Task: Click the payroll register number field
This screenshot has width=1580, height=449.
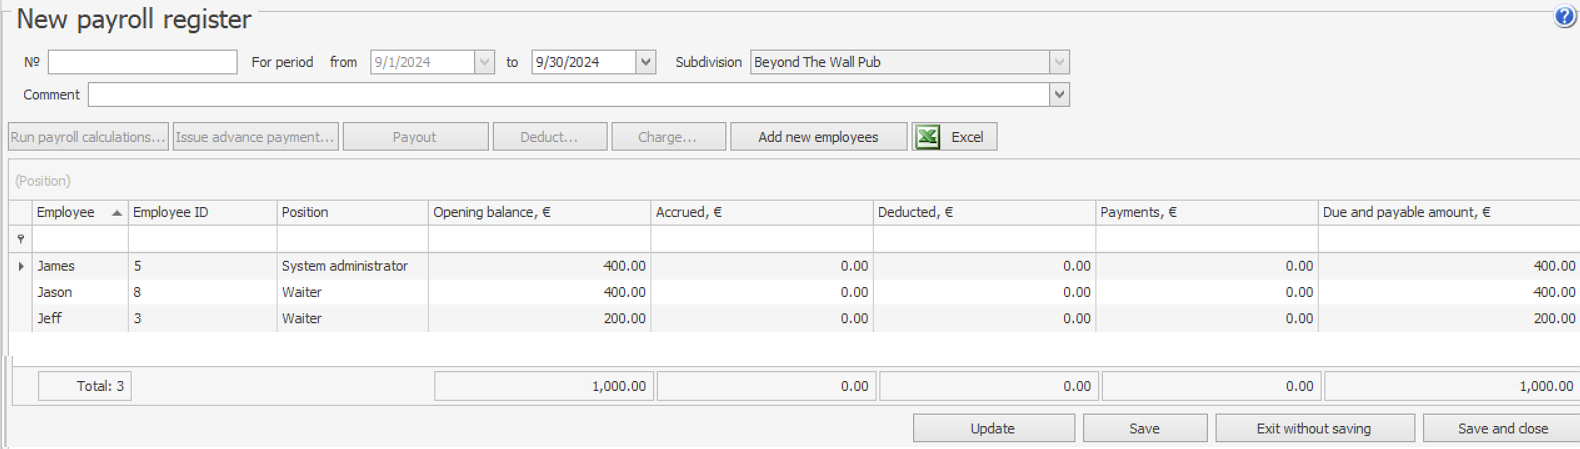Action: [x=142, y=62]
